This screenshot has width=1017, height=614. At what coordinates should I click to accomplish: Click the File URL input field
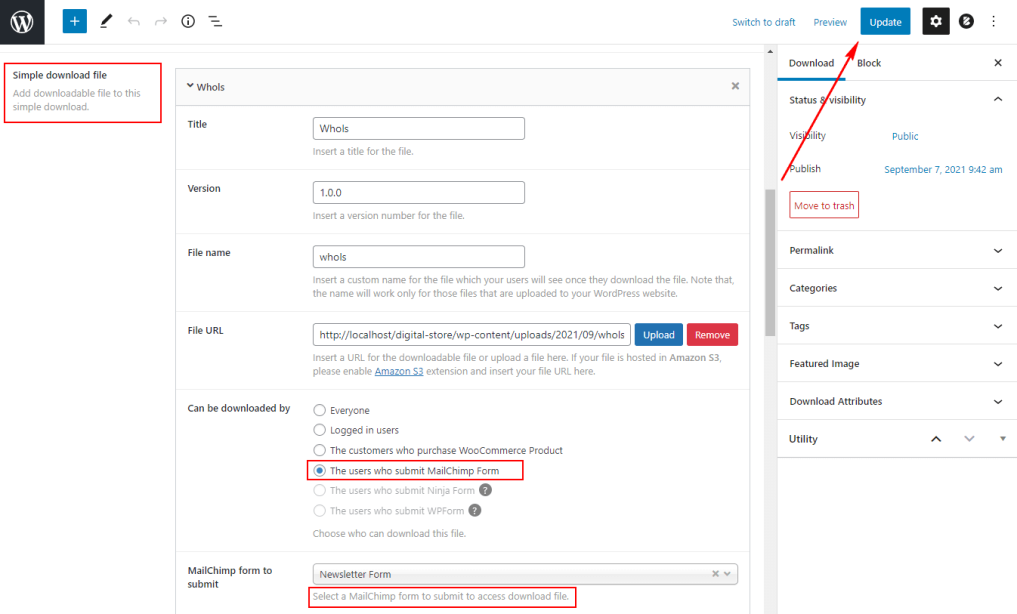click(x=472, y=335)
